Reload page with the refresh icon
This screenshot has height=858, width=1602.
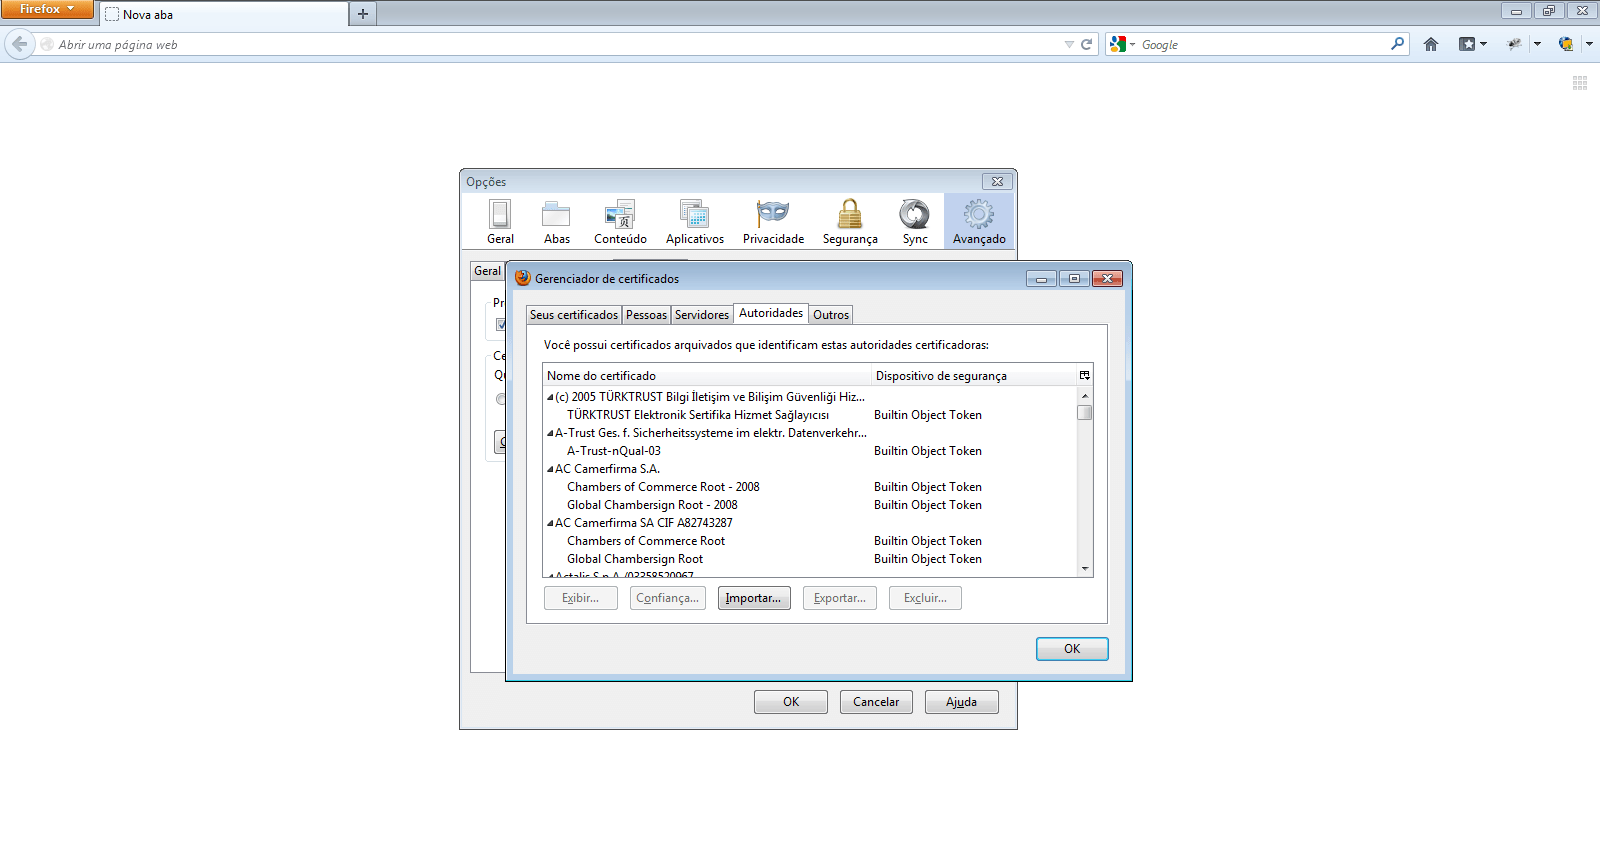point(1086,44)
